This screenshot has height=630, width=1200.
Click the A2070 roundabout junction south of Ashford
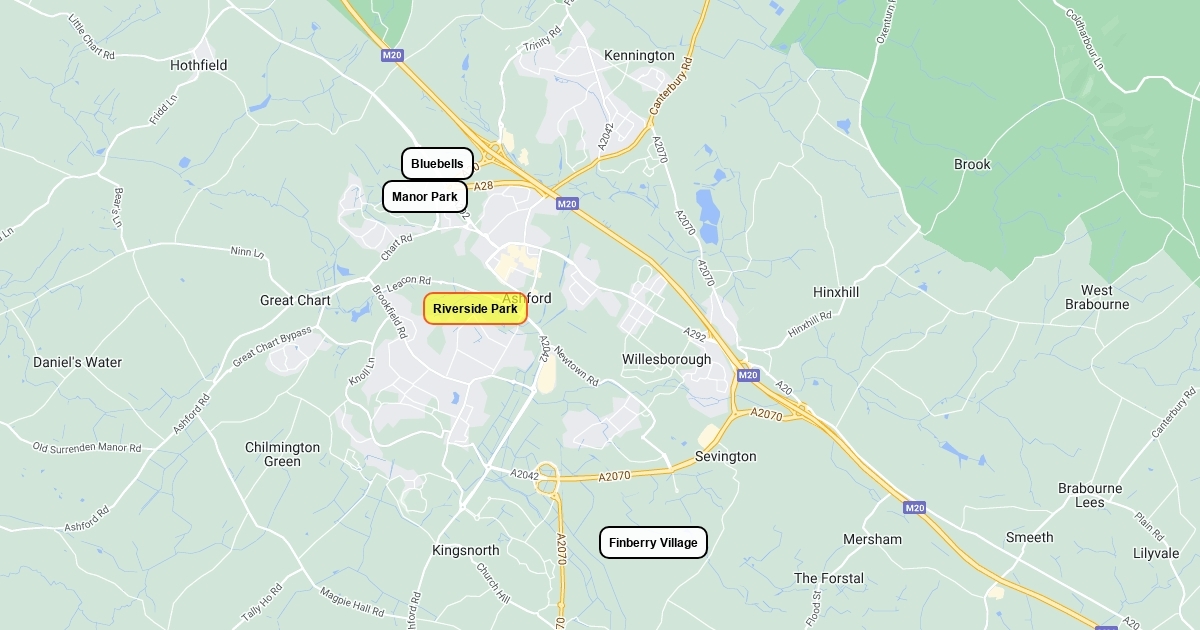(546, 480)
